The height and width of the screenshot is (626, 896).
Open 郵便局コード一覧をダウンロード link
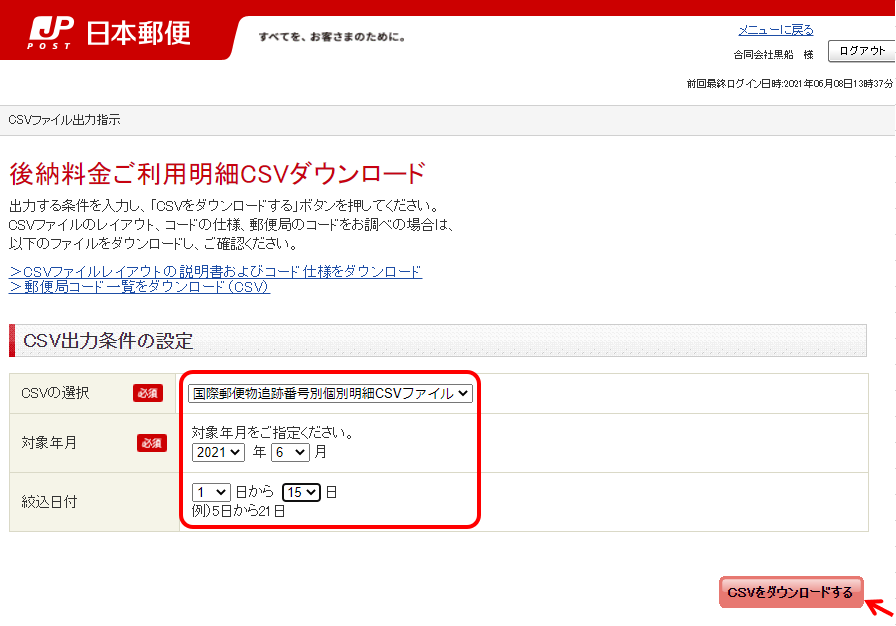point(139,287)
